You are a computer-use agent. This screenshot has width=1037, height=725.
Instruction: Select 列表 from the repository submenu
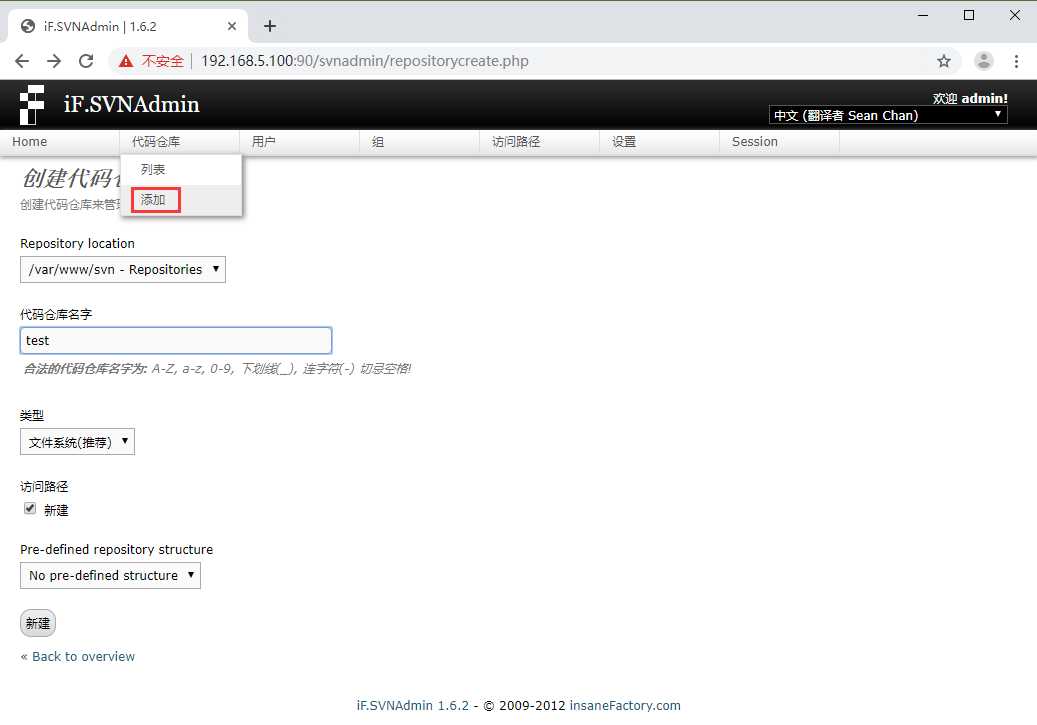pos(181,169)
